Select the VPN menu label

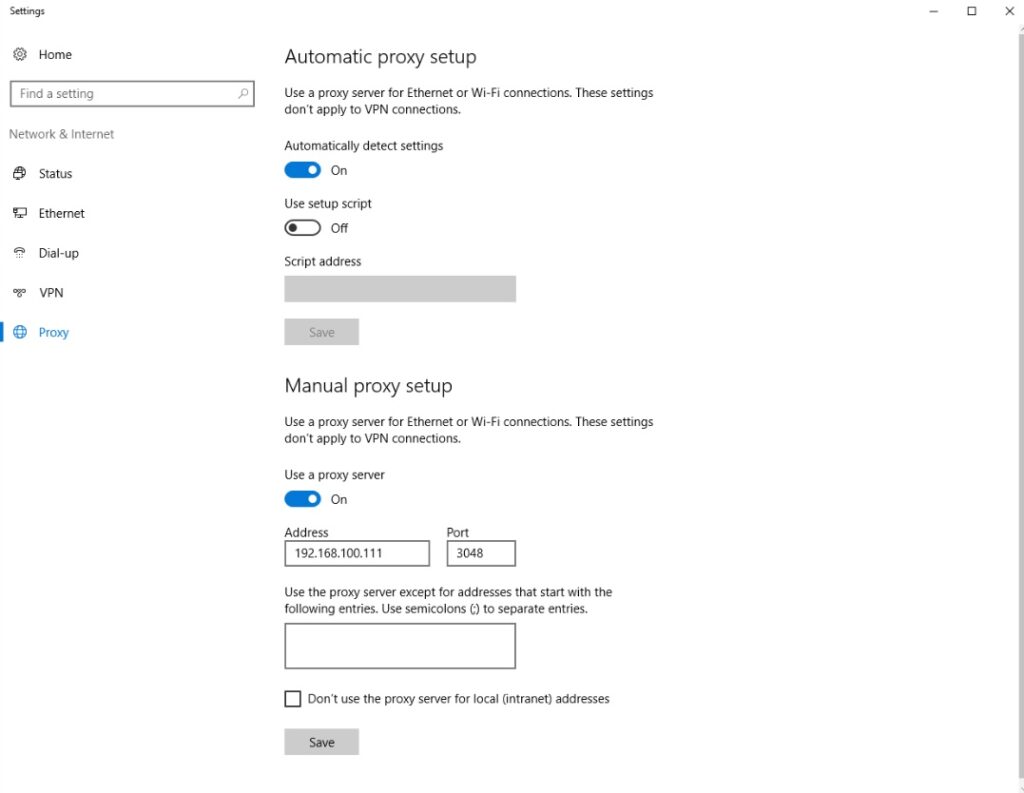[51, 293]
